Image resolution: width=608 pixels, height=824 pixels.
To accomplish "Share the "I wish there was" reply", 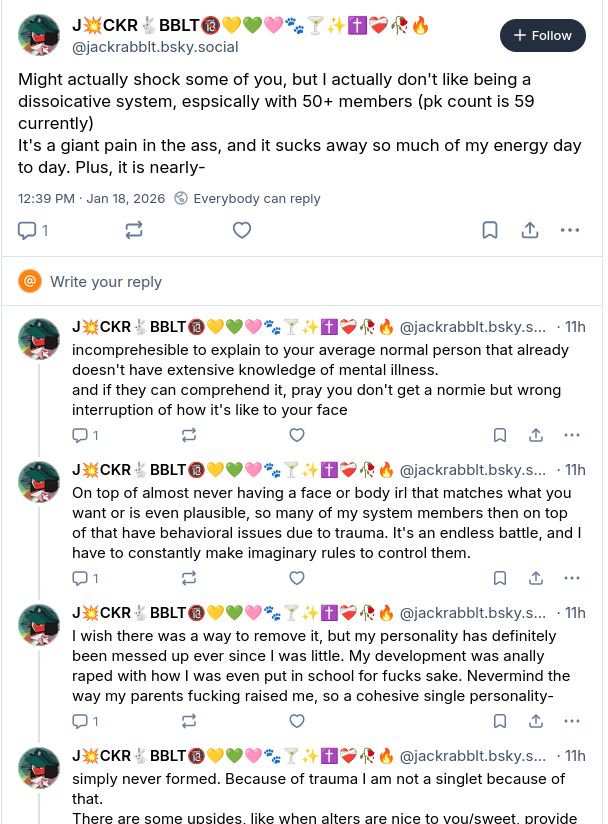I will pyautogui.click(x=536, y=721).
